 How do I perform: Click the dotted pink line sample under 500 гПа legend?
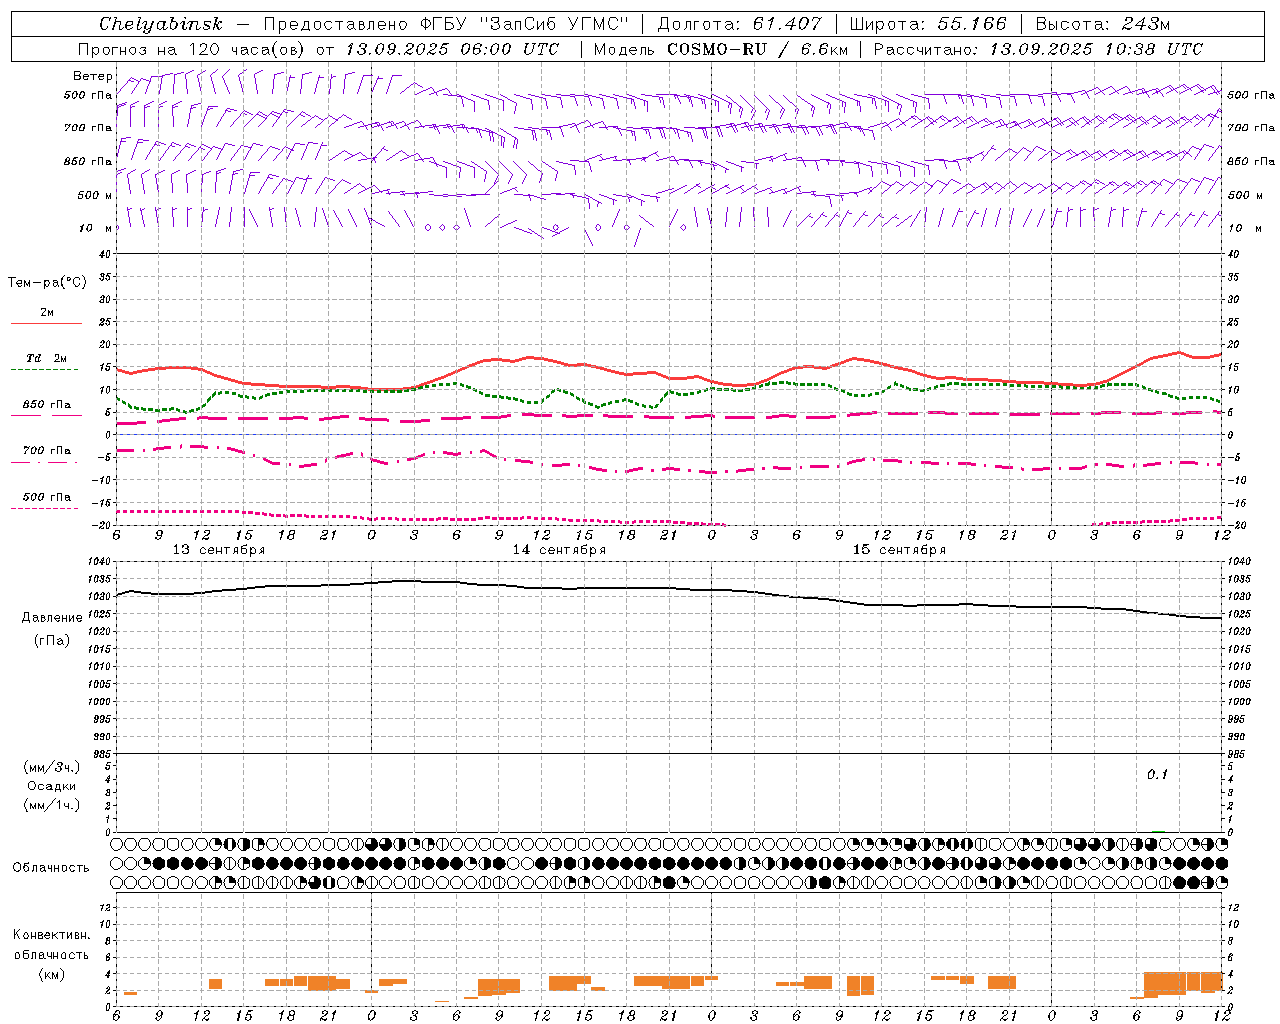(45, 509)
